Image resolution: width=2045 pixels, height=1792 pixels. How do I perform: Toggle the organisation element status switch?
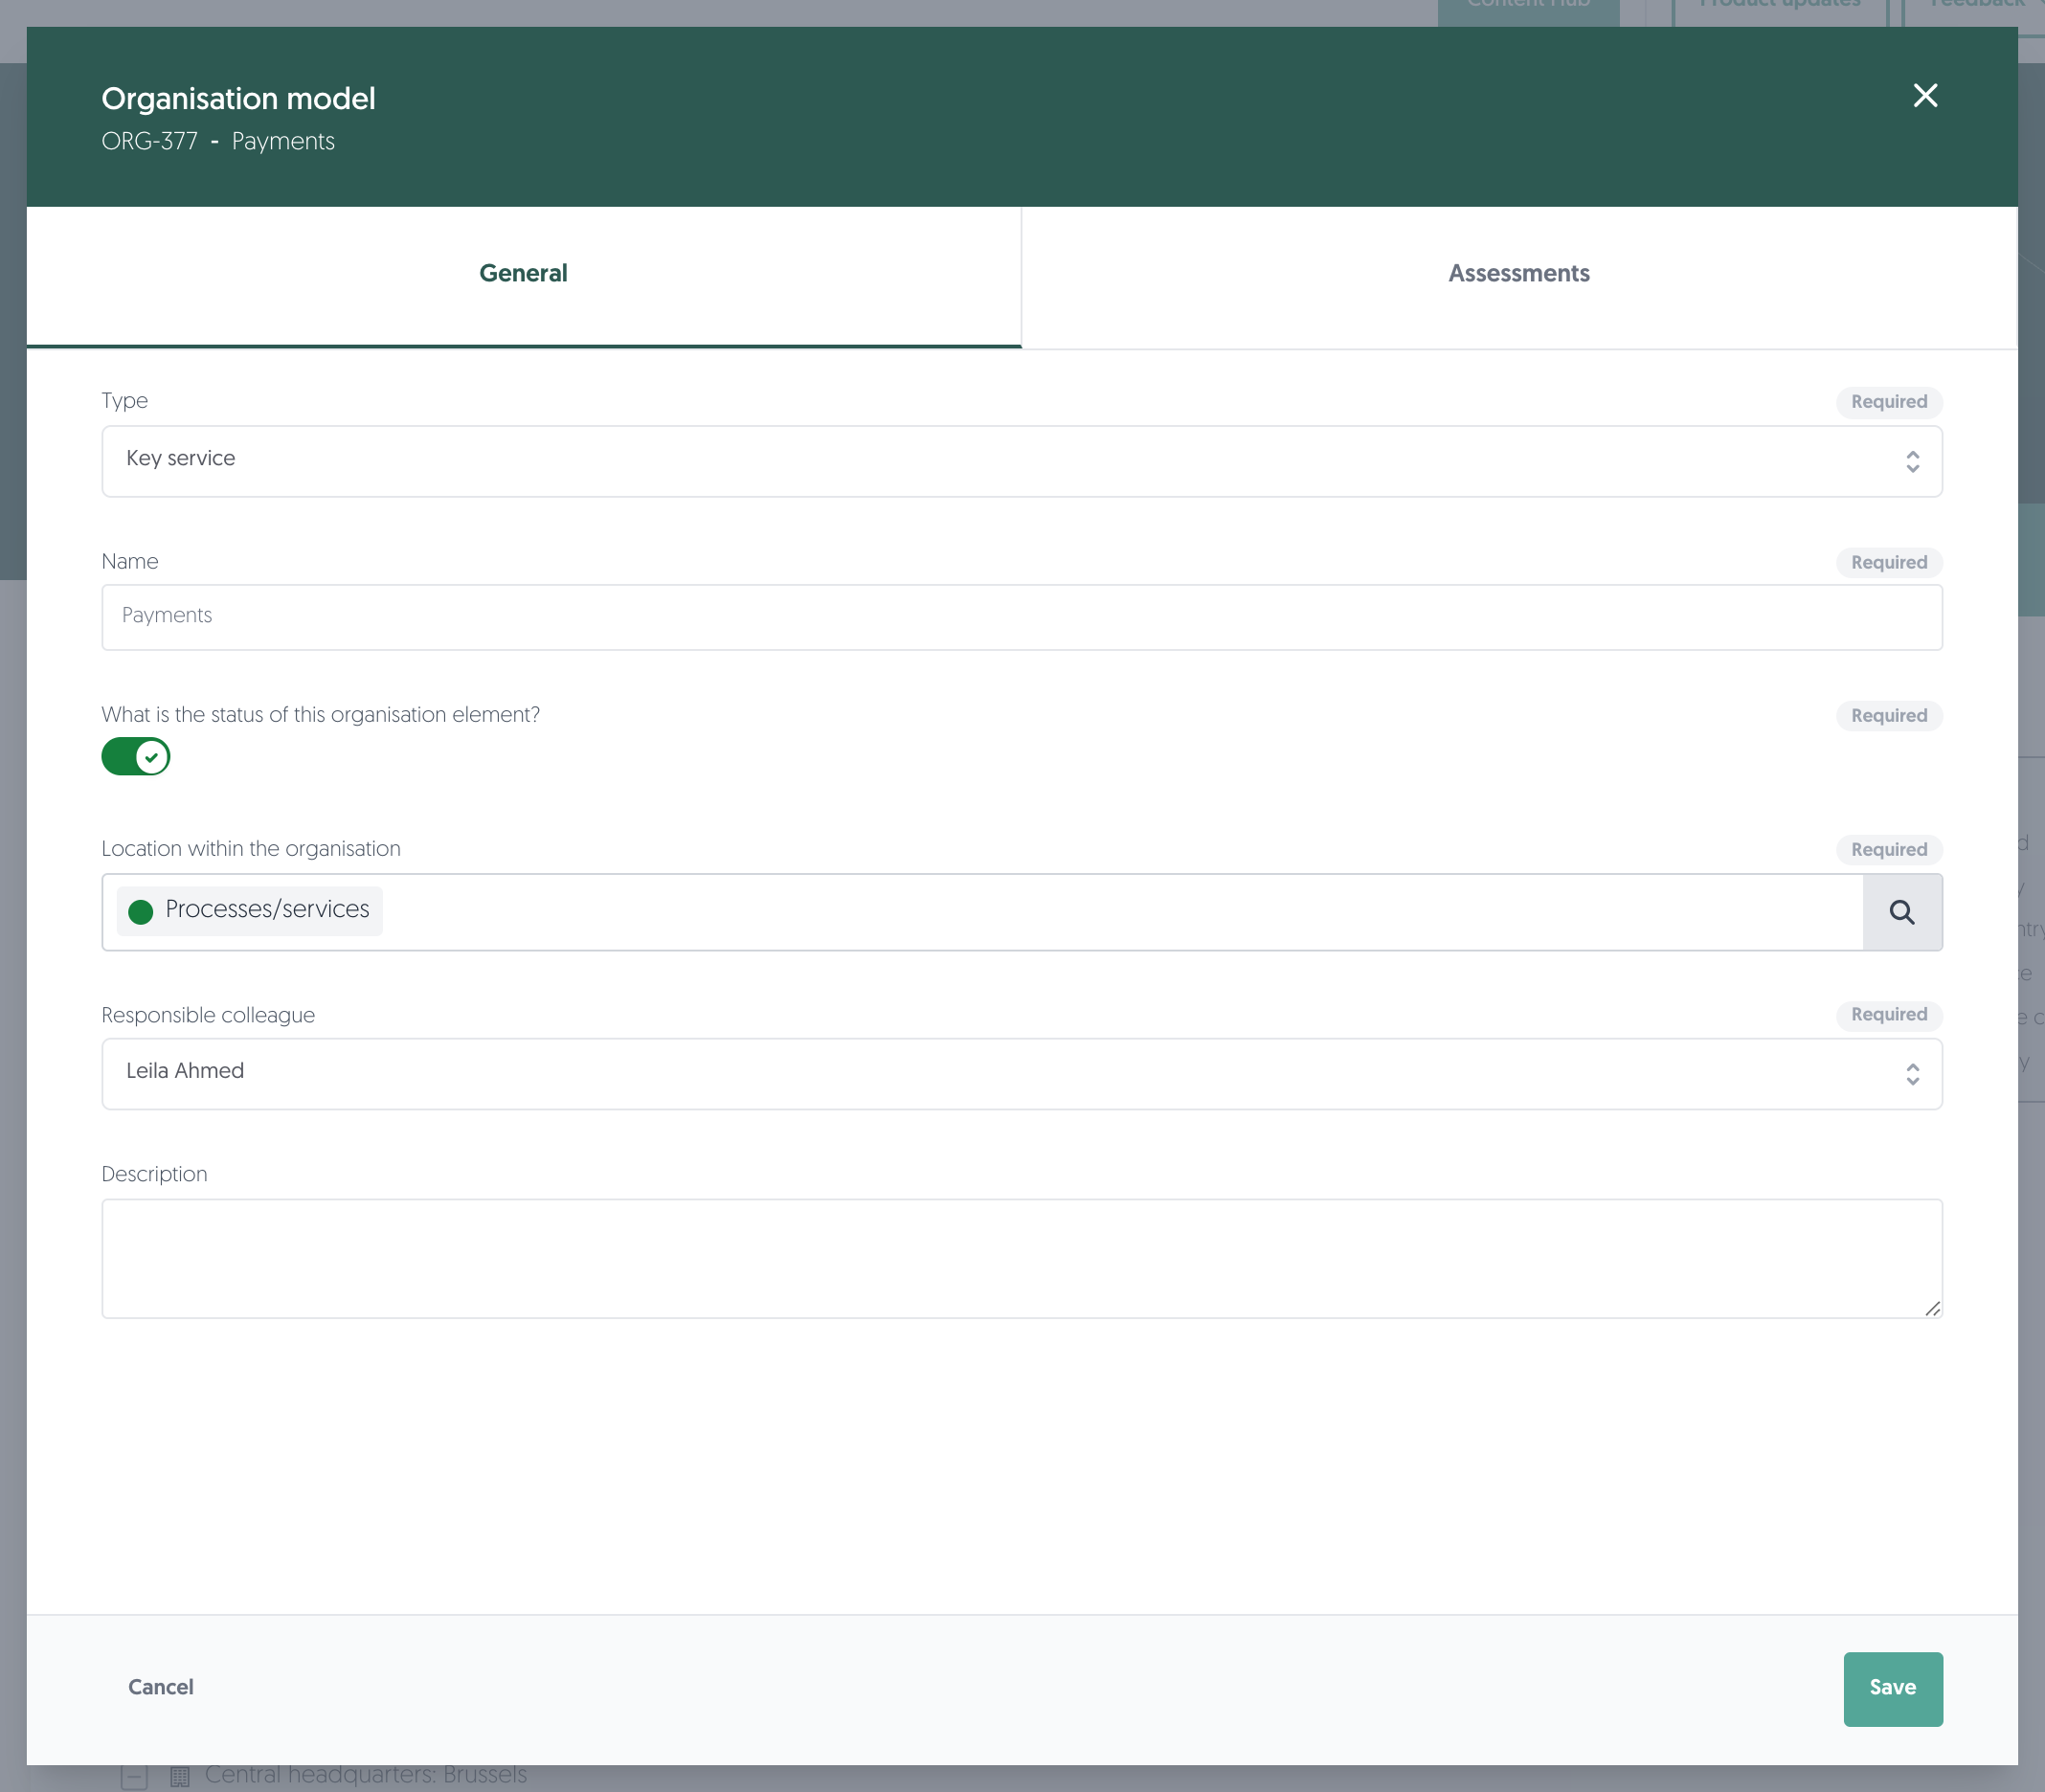click(x=136, y=757)
